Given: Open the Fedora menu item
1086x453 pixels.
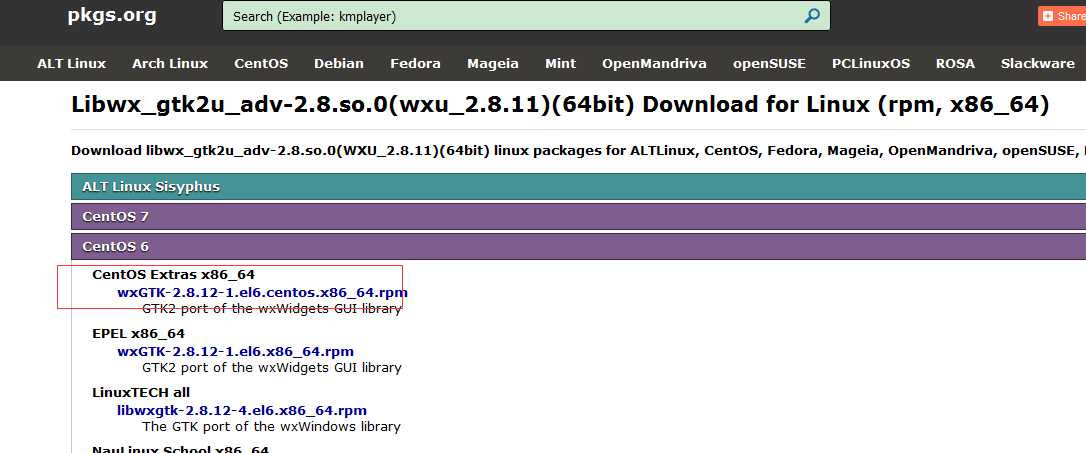Looking at the screenshot, I should point(416,64).
